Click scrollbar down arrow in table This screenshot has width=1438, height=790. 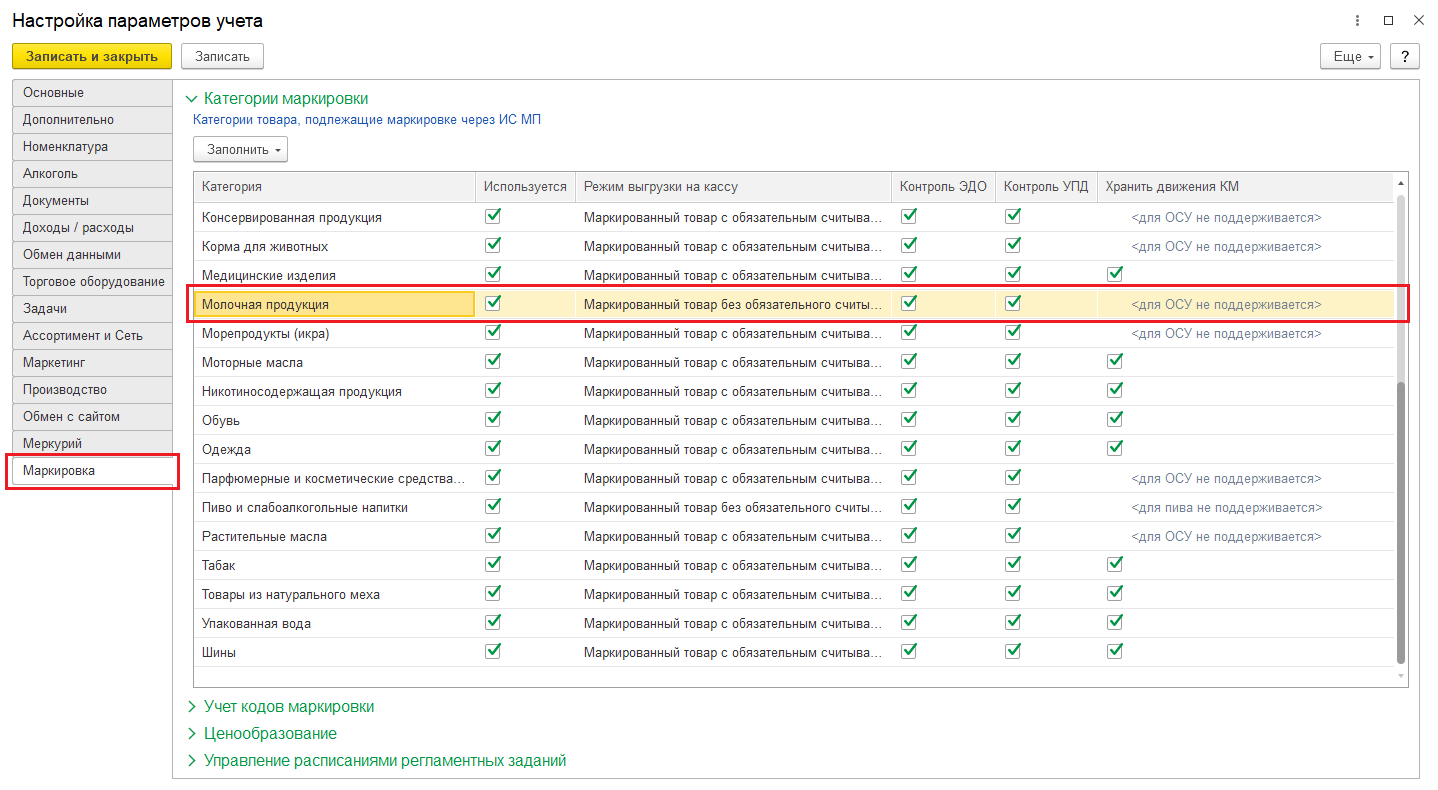click(x=1401, y=677)
